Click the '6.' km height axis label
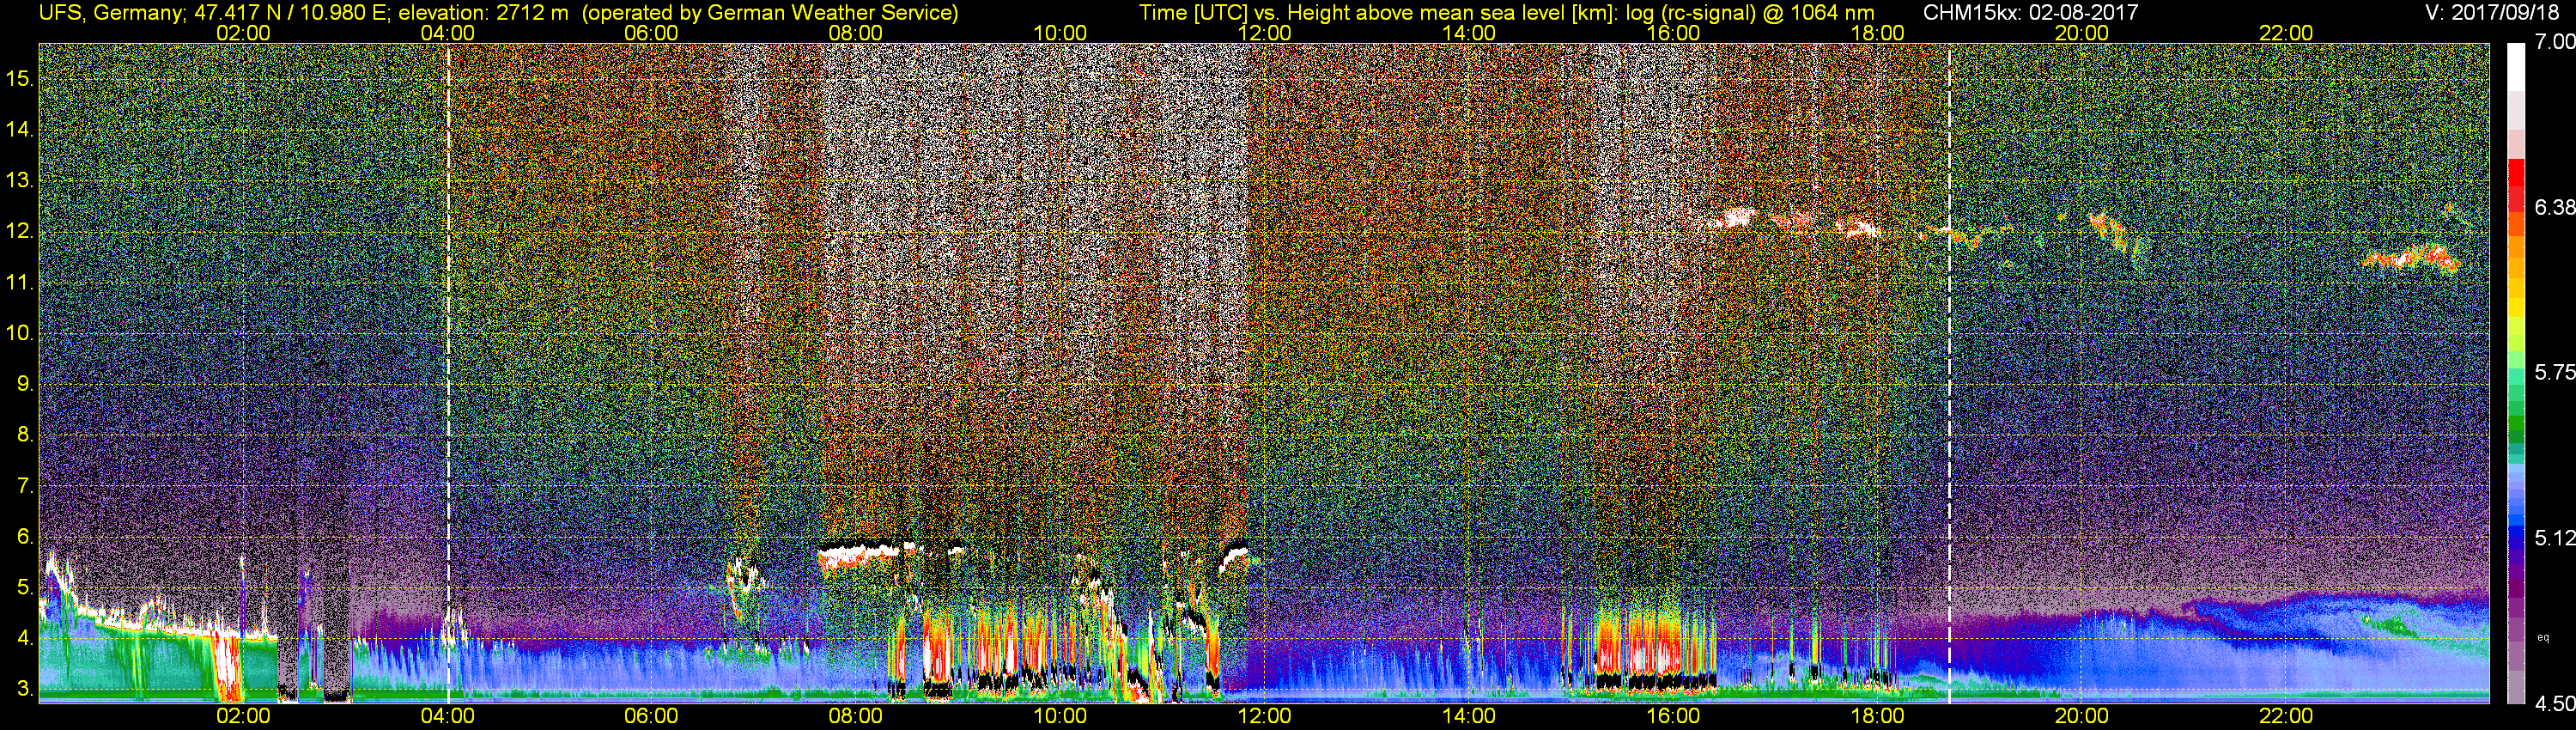 (x=25, y=537)
